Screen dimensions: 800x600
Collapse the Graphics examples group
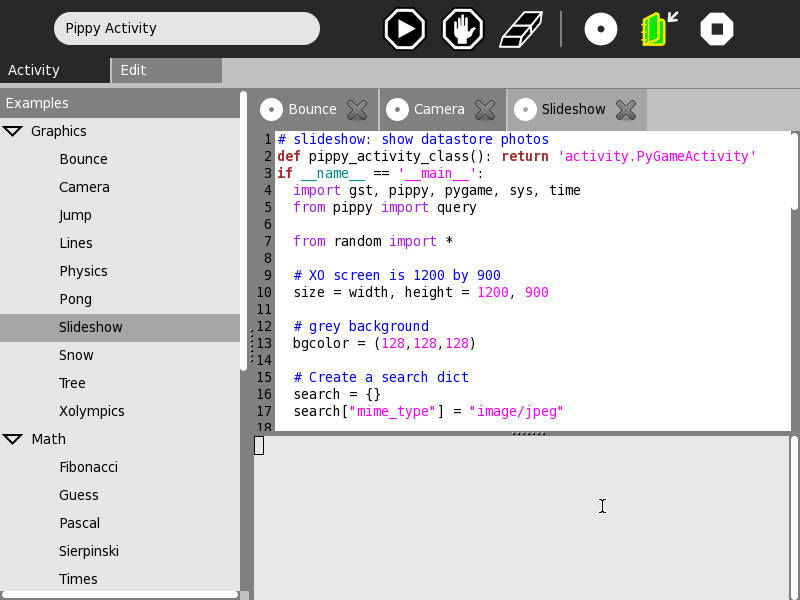(x=13, y=131)
